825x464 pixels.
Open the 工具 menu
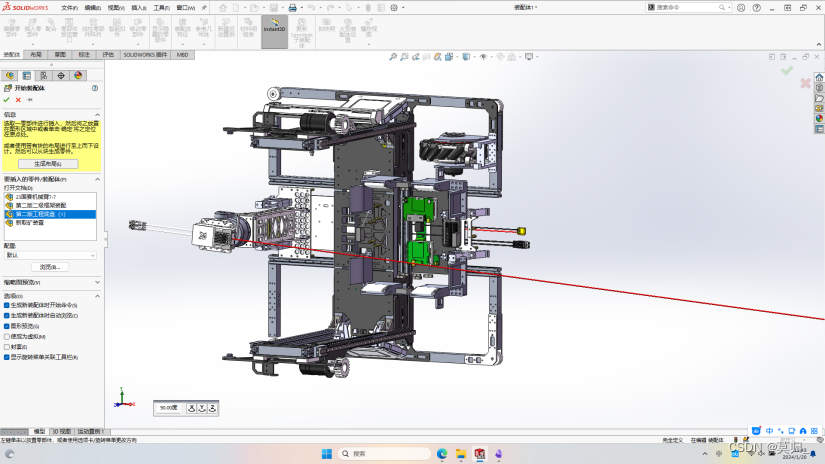coord(162,8)
